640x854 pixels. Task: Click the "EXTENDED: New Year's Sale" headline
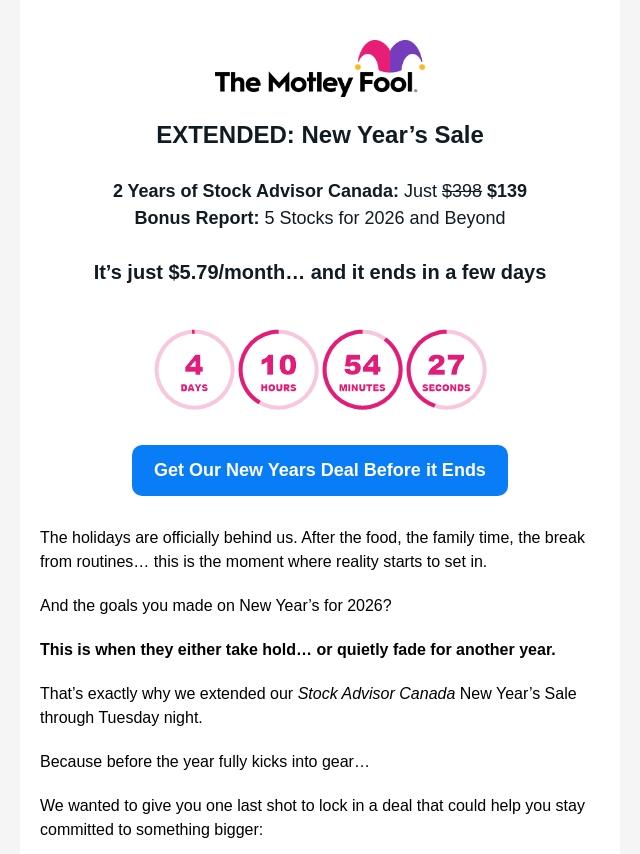pos(320,135)
